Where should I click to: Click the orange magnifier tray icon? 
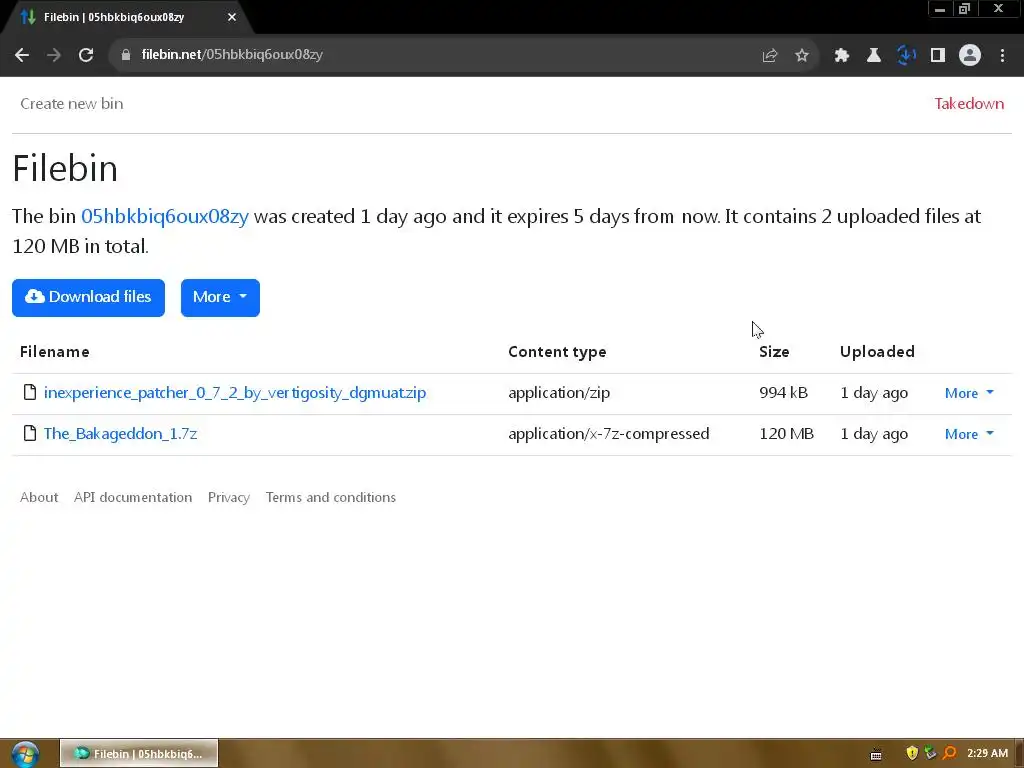tap(949, 753)
